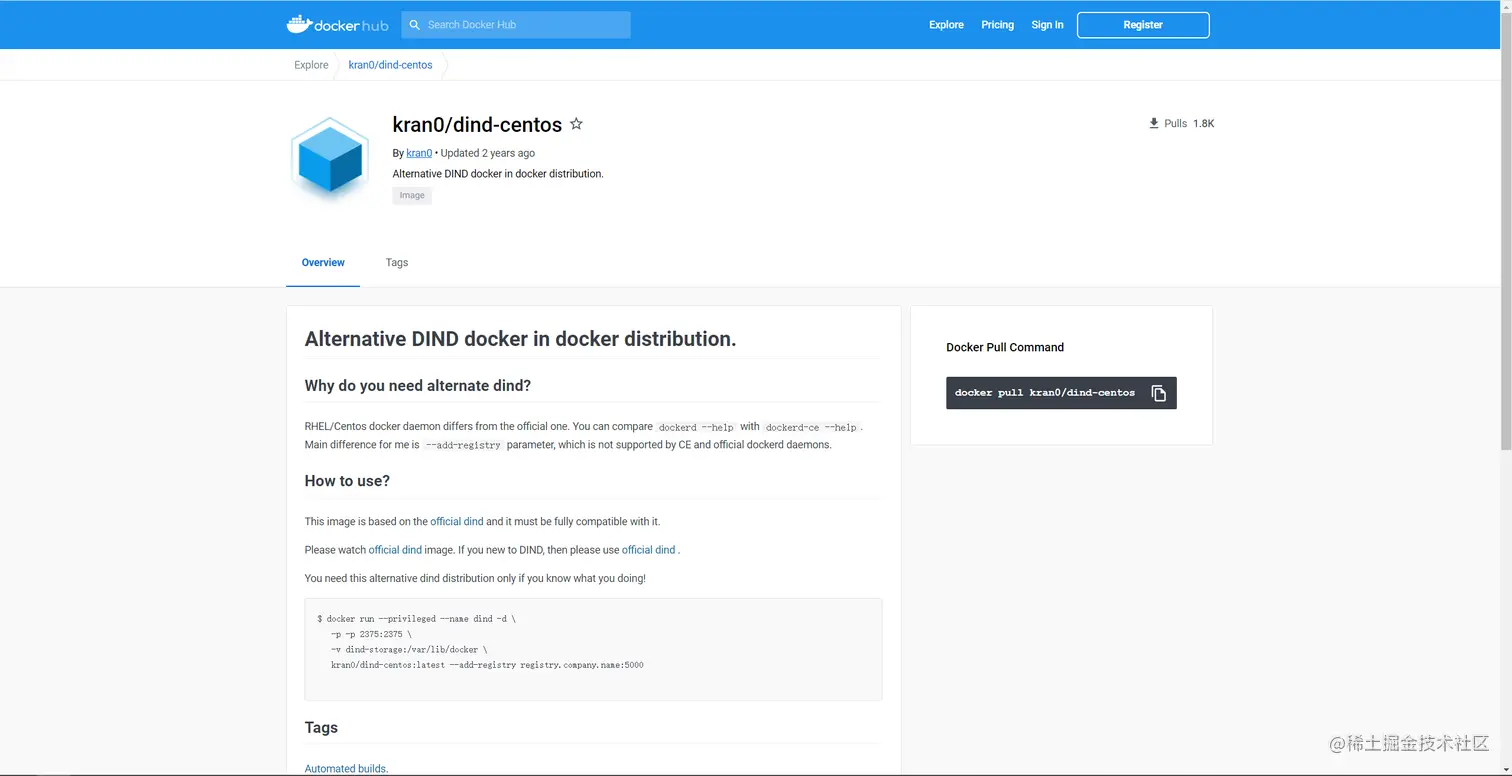The height and width of the screenshot is (776, 1512).
Task: Click the Pulls download icon
Action: click(1154, 123)
